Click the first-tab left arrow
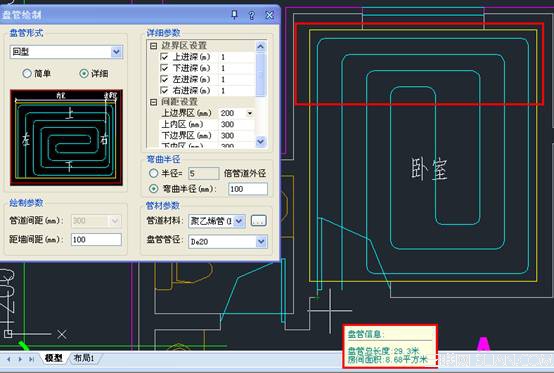554x373 pixels. click(x=8, y=359)
